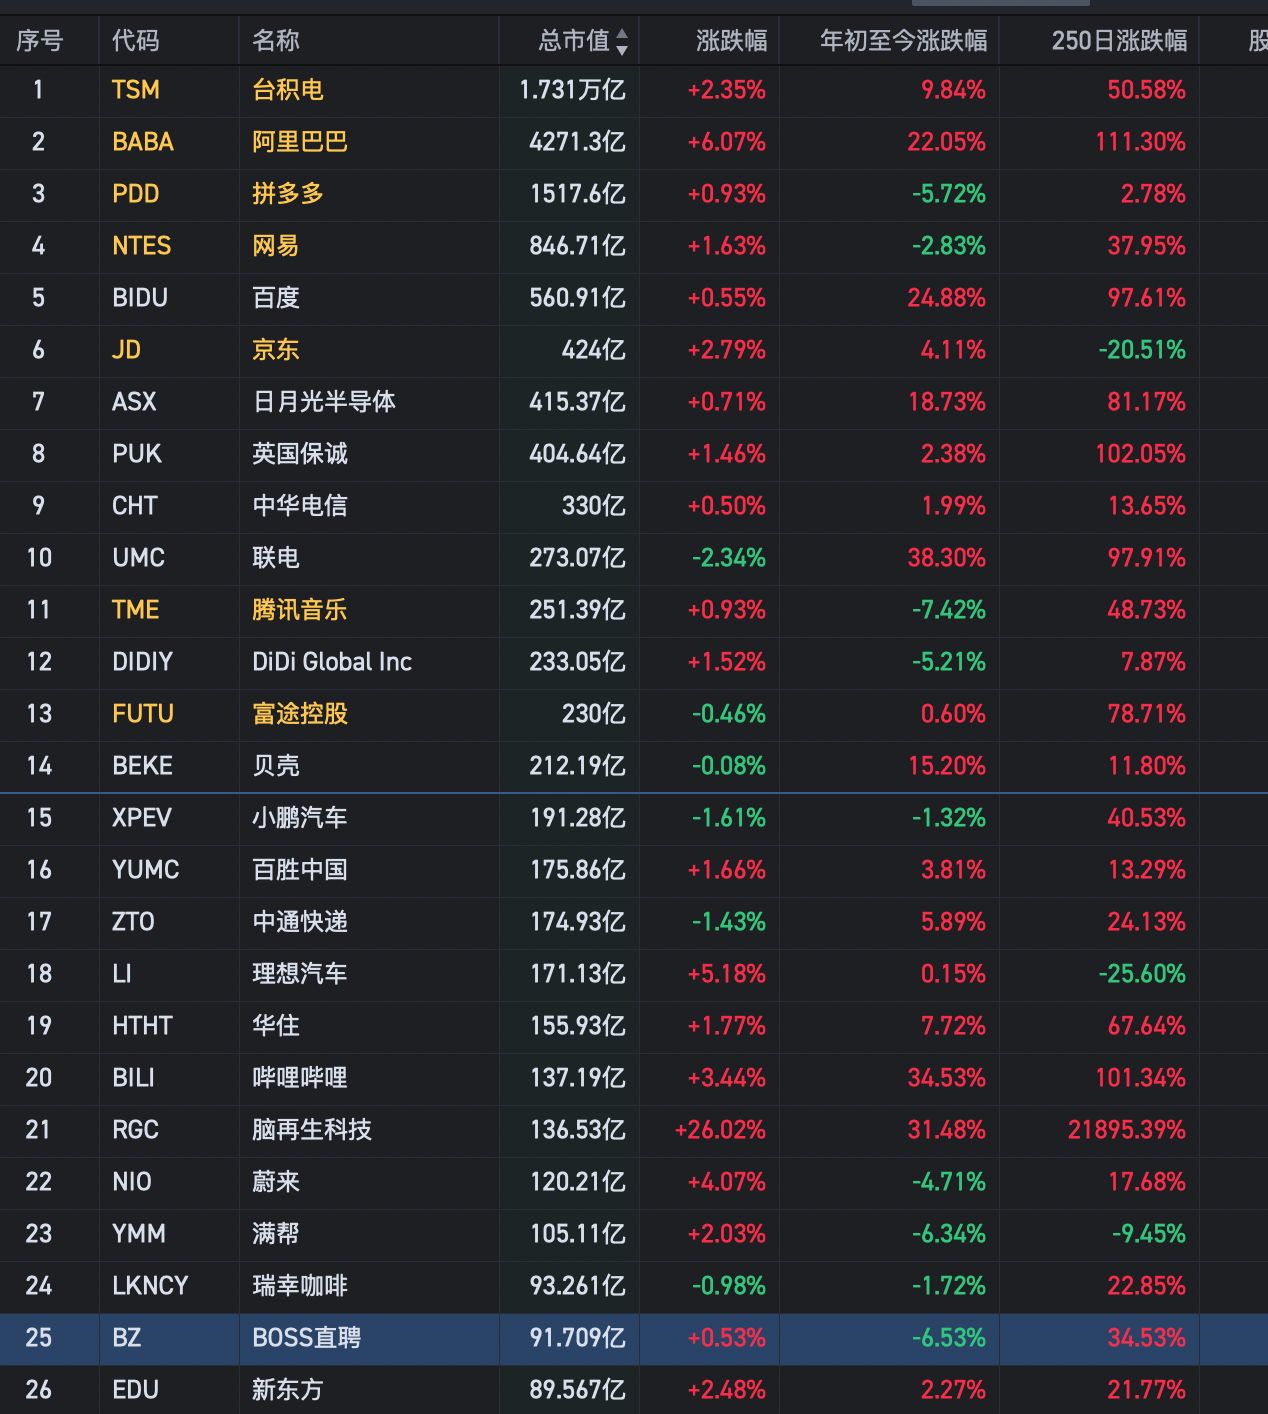The height and width of the screenshot is (1414, 1268).
Task: Open the BABA 阿里巴巴 ticker
Action: point(142,142)
